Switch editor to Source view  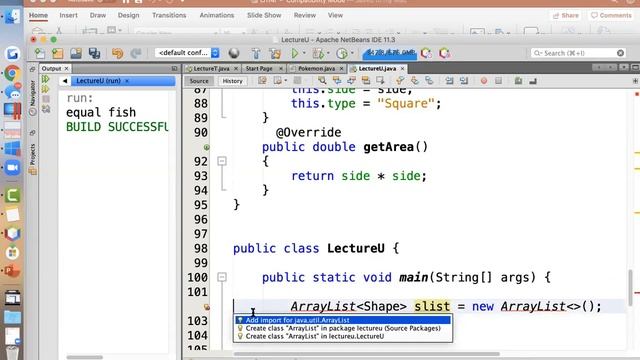click(199, 81)
